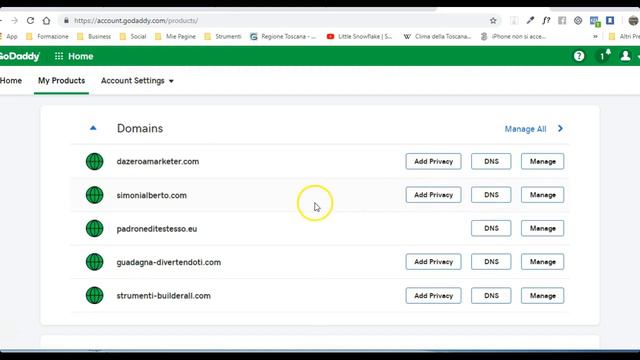Click the site padlock icon in address bar
Screen dimensions: 640x360
click(x=66, y=20)
